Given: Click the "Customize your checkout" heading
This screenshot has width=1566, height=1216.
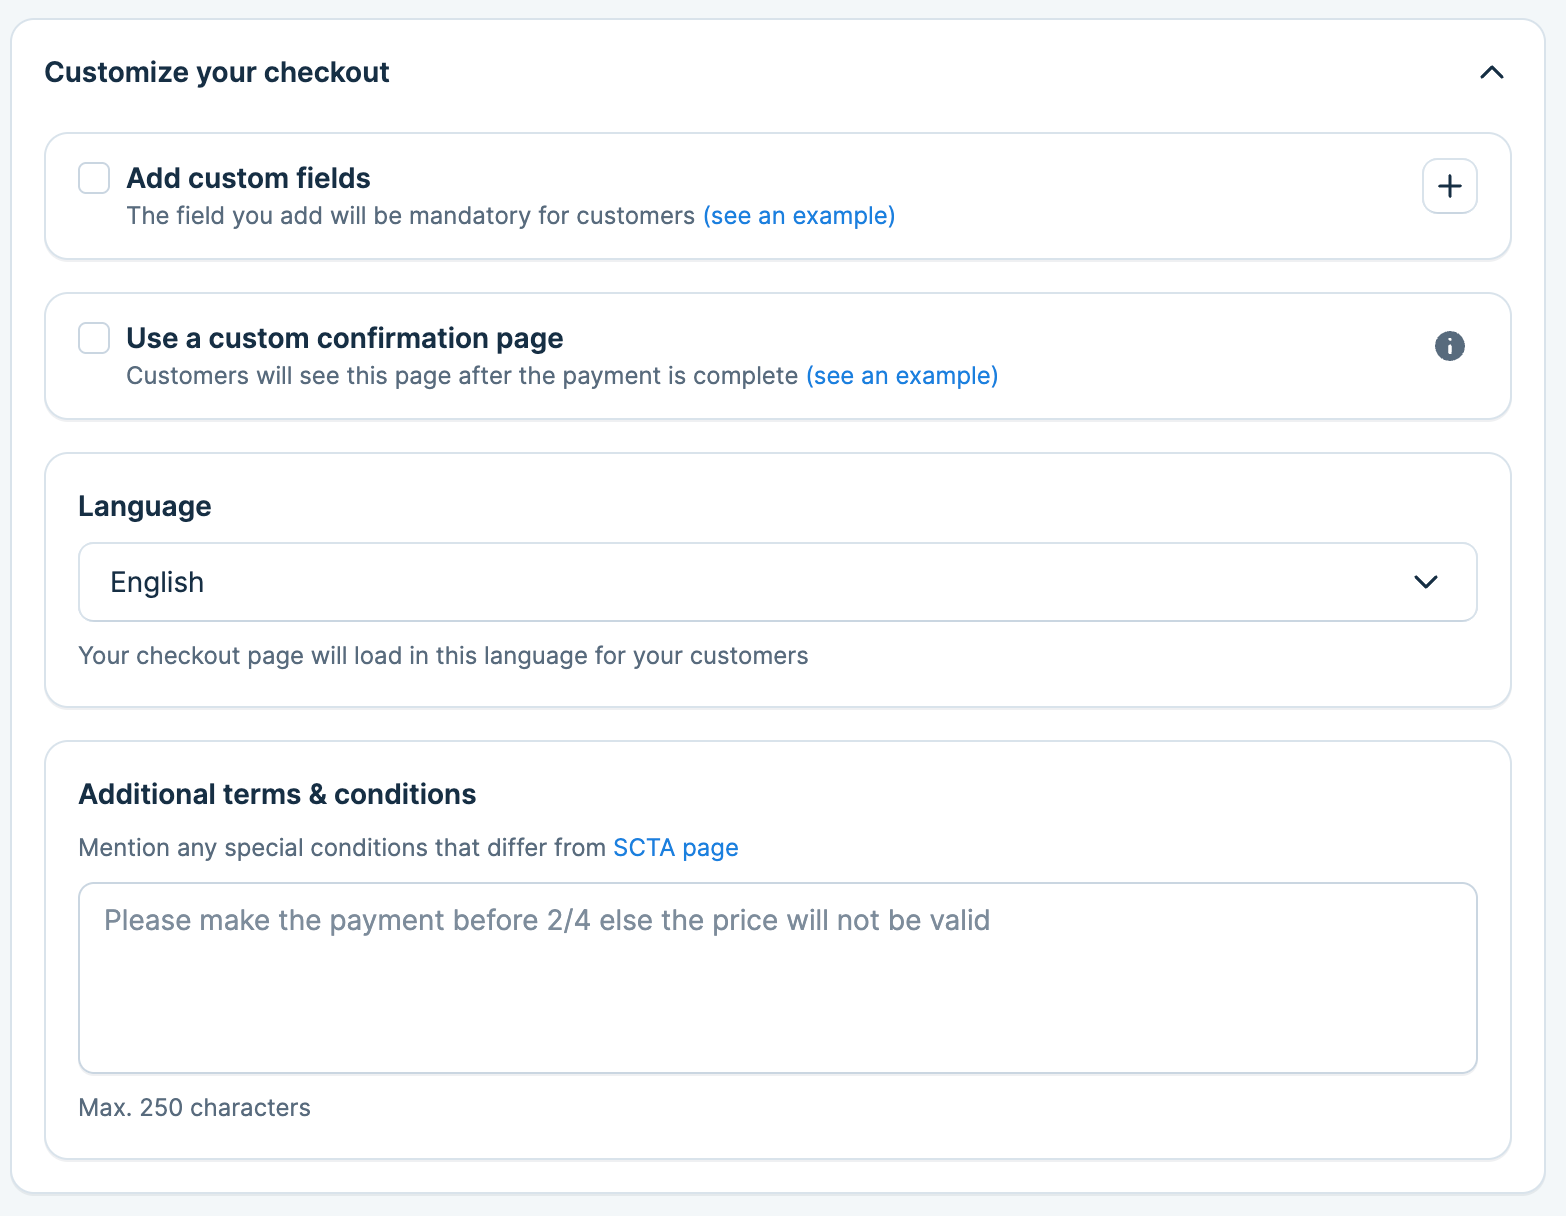Looking at the screenshot, I should coord(217,72).
